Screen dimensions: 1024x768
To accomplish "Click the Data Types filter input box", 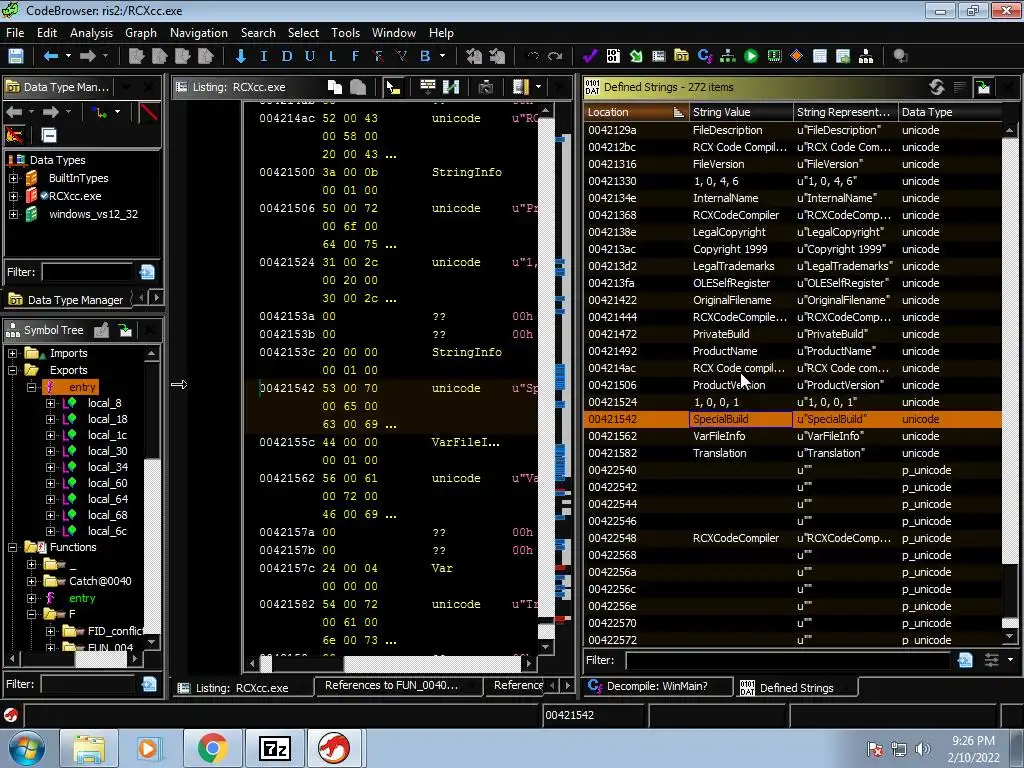I will click(x=88, y=272).
